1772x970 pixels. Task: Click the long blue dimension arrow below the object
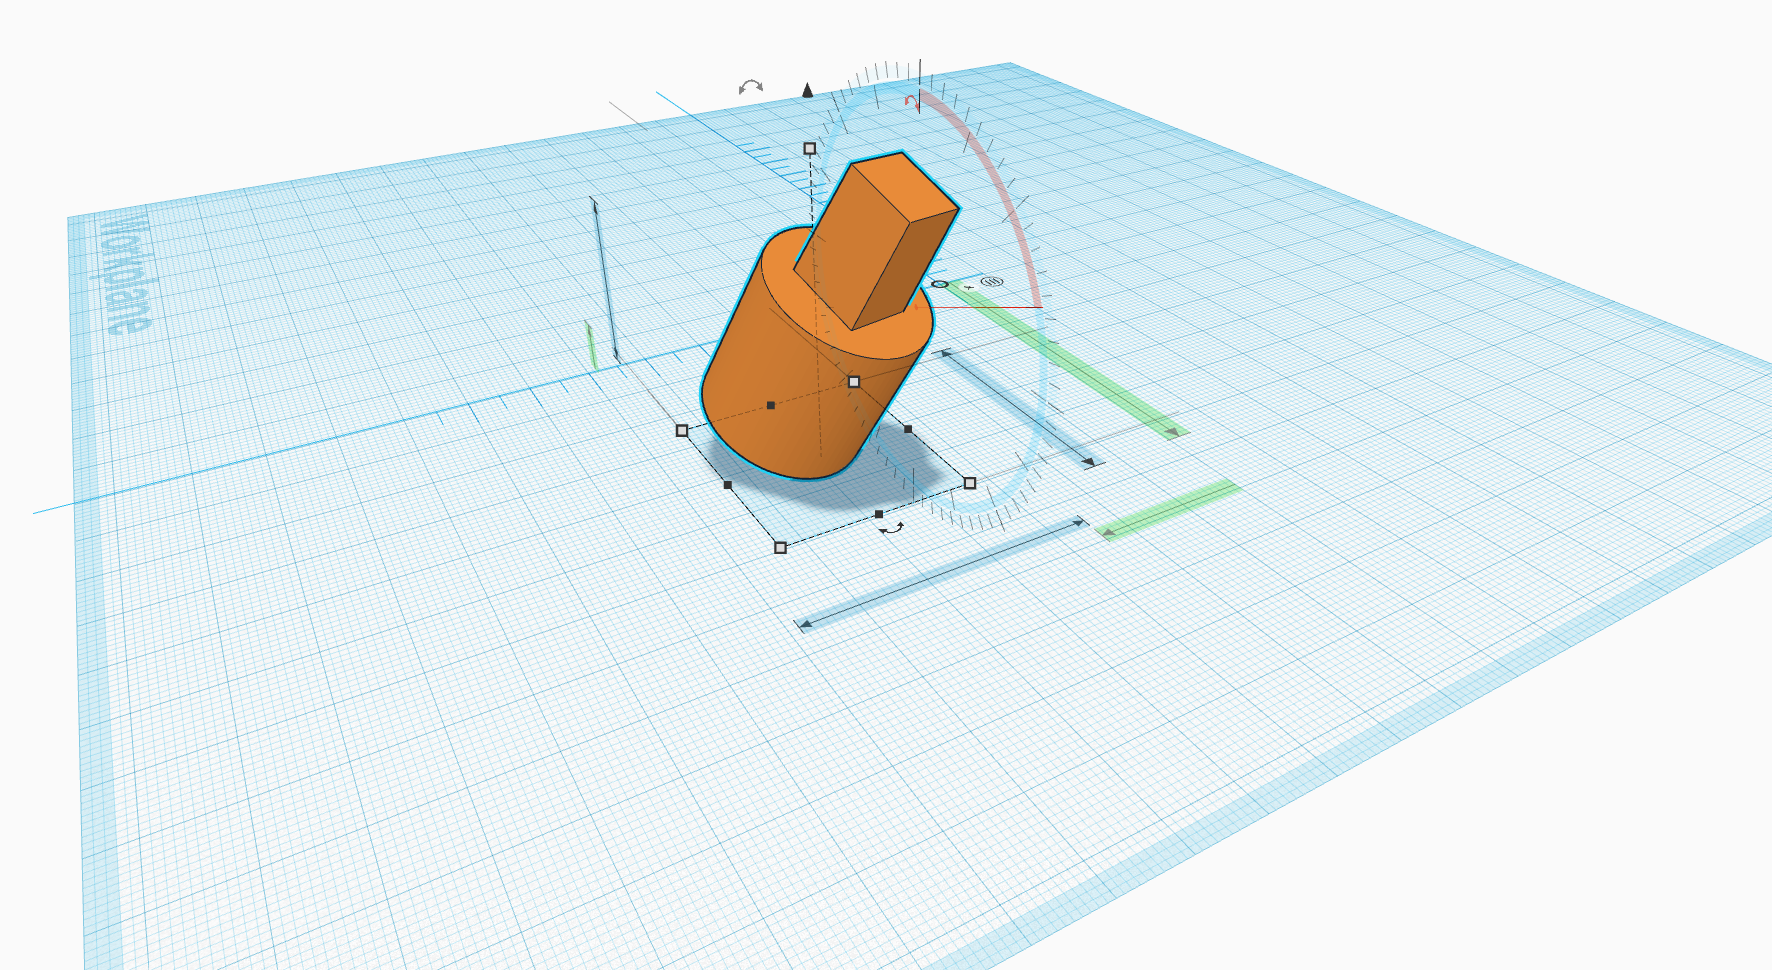pos(940,574)
